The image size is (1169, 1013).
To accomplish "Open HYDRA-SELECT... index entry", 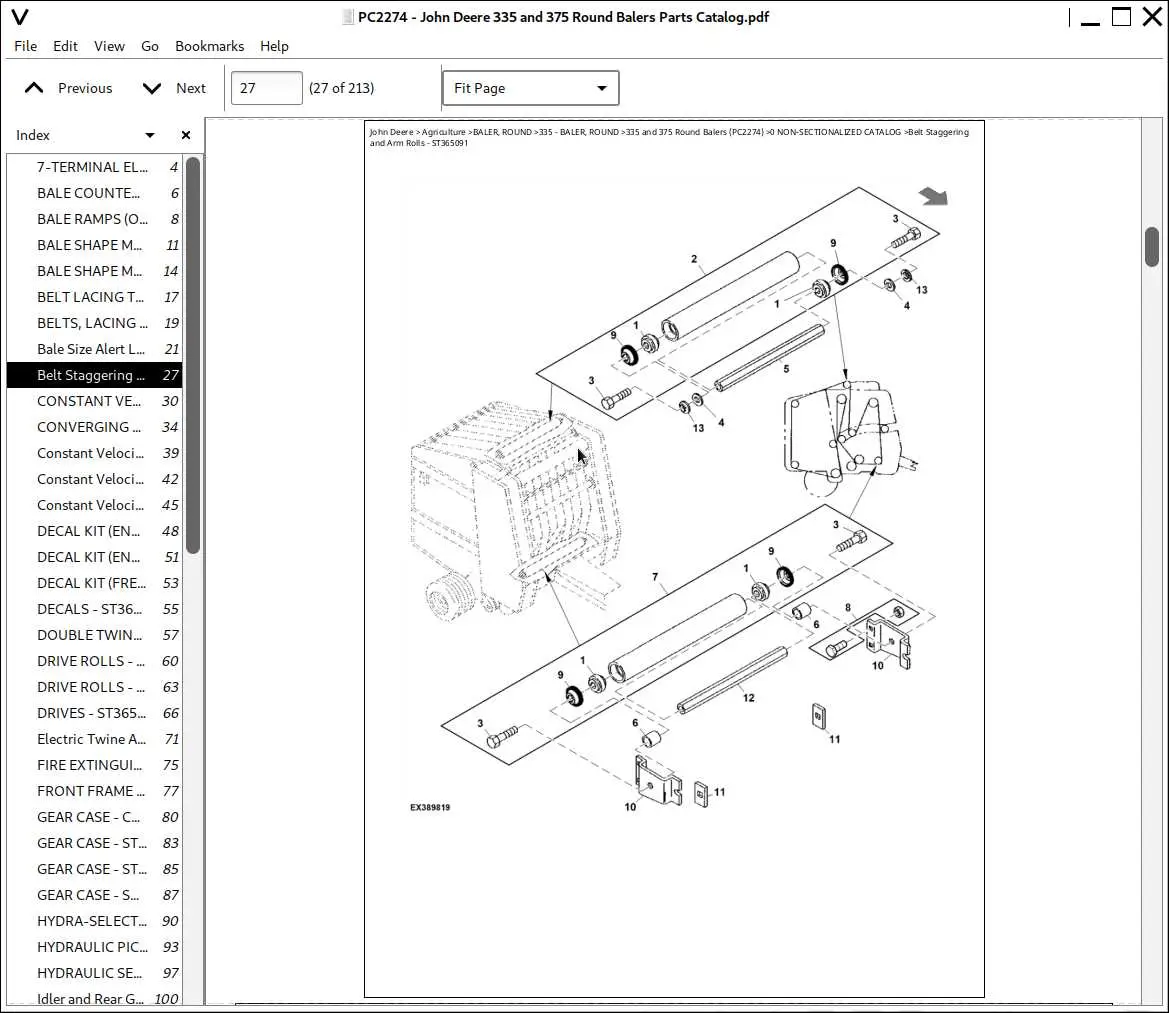I will (95, 921).
